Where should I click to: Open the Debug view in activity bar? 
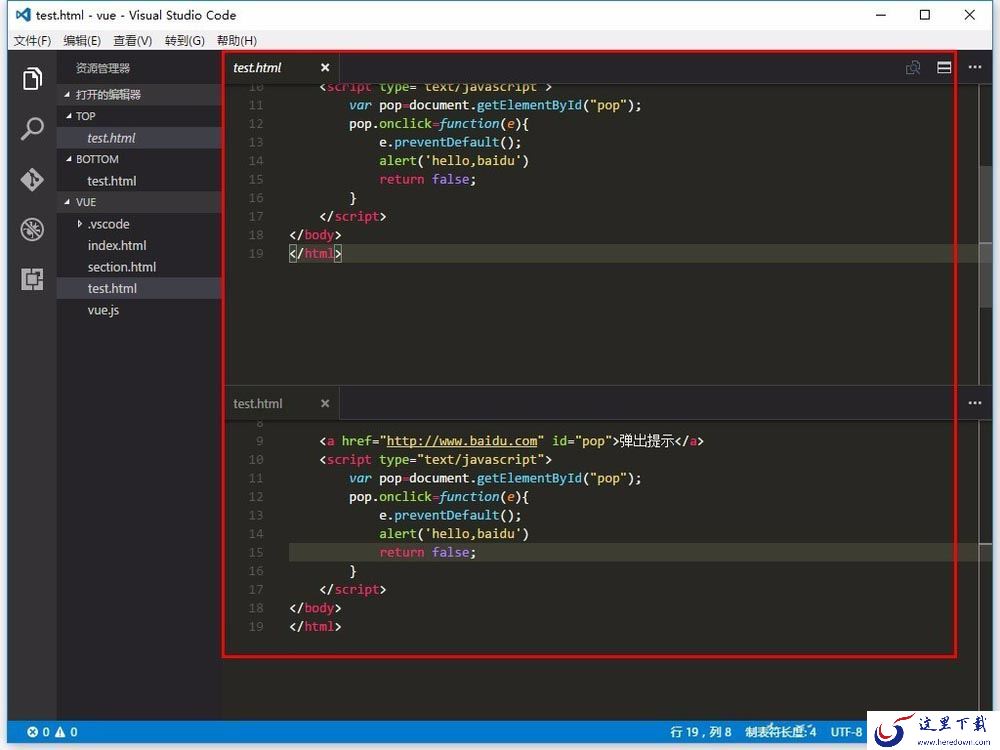[32, 229]
